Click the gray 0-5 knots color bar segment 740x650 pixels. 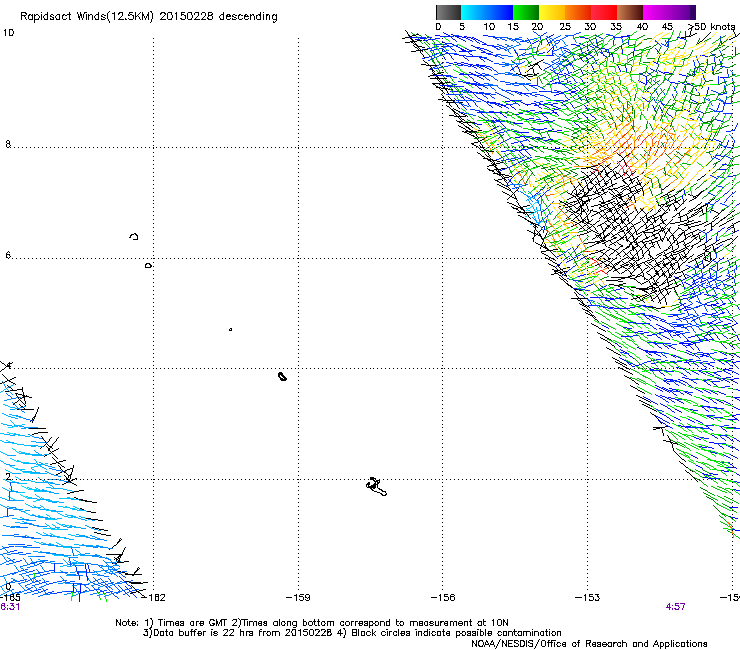(448, 12)
